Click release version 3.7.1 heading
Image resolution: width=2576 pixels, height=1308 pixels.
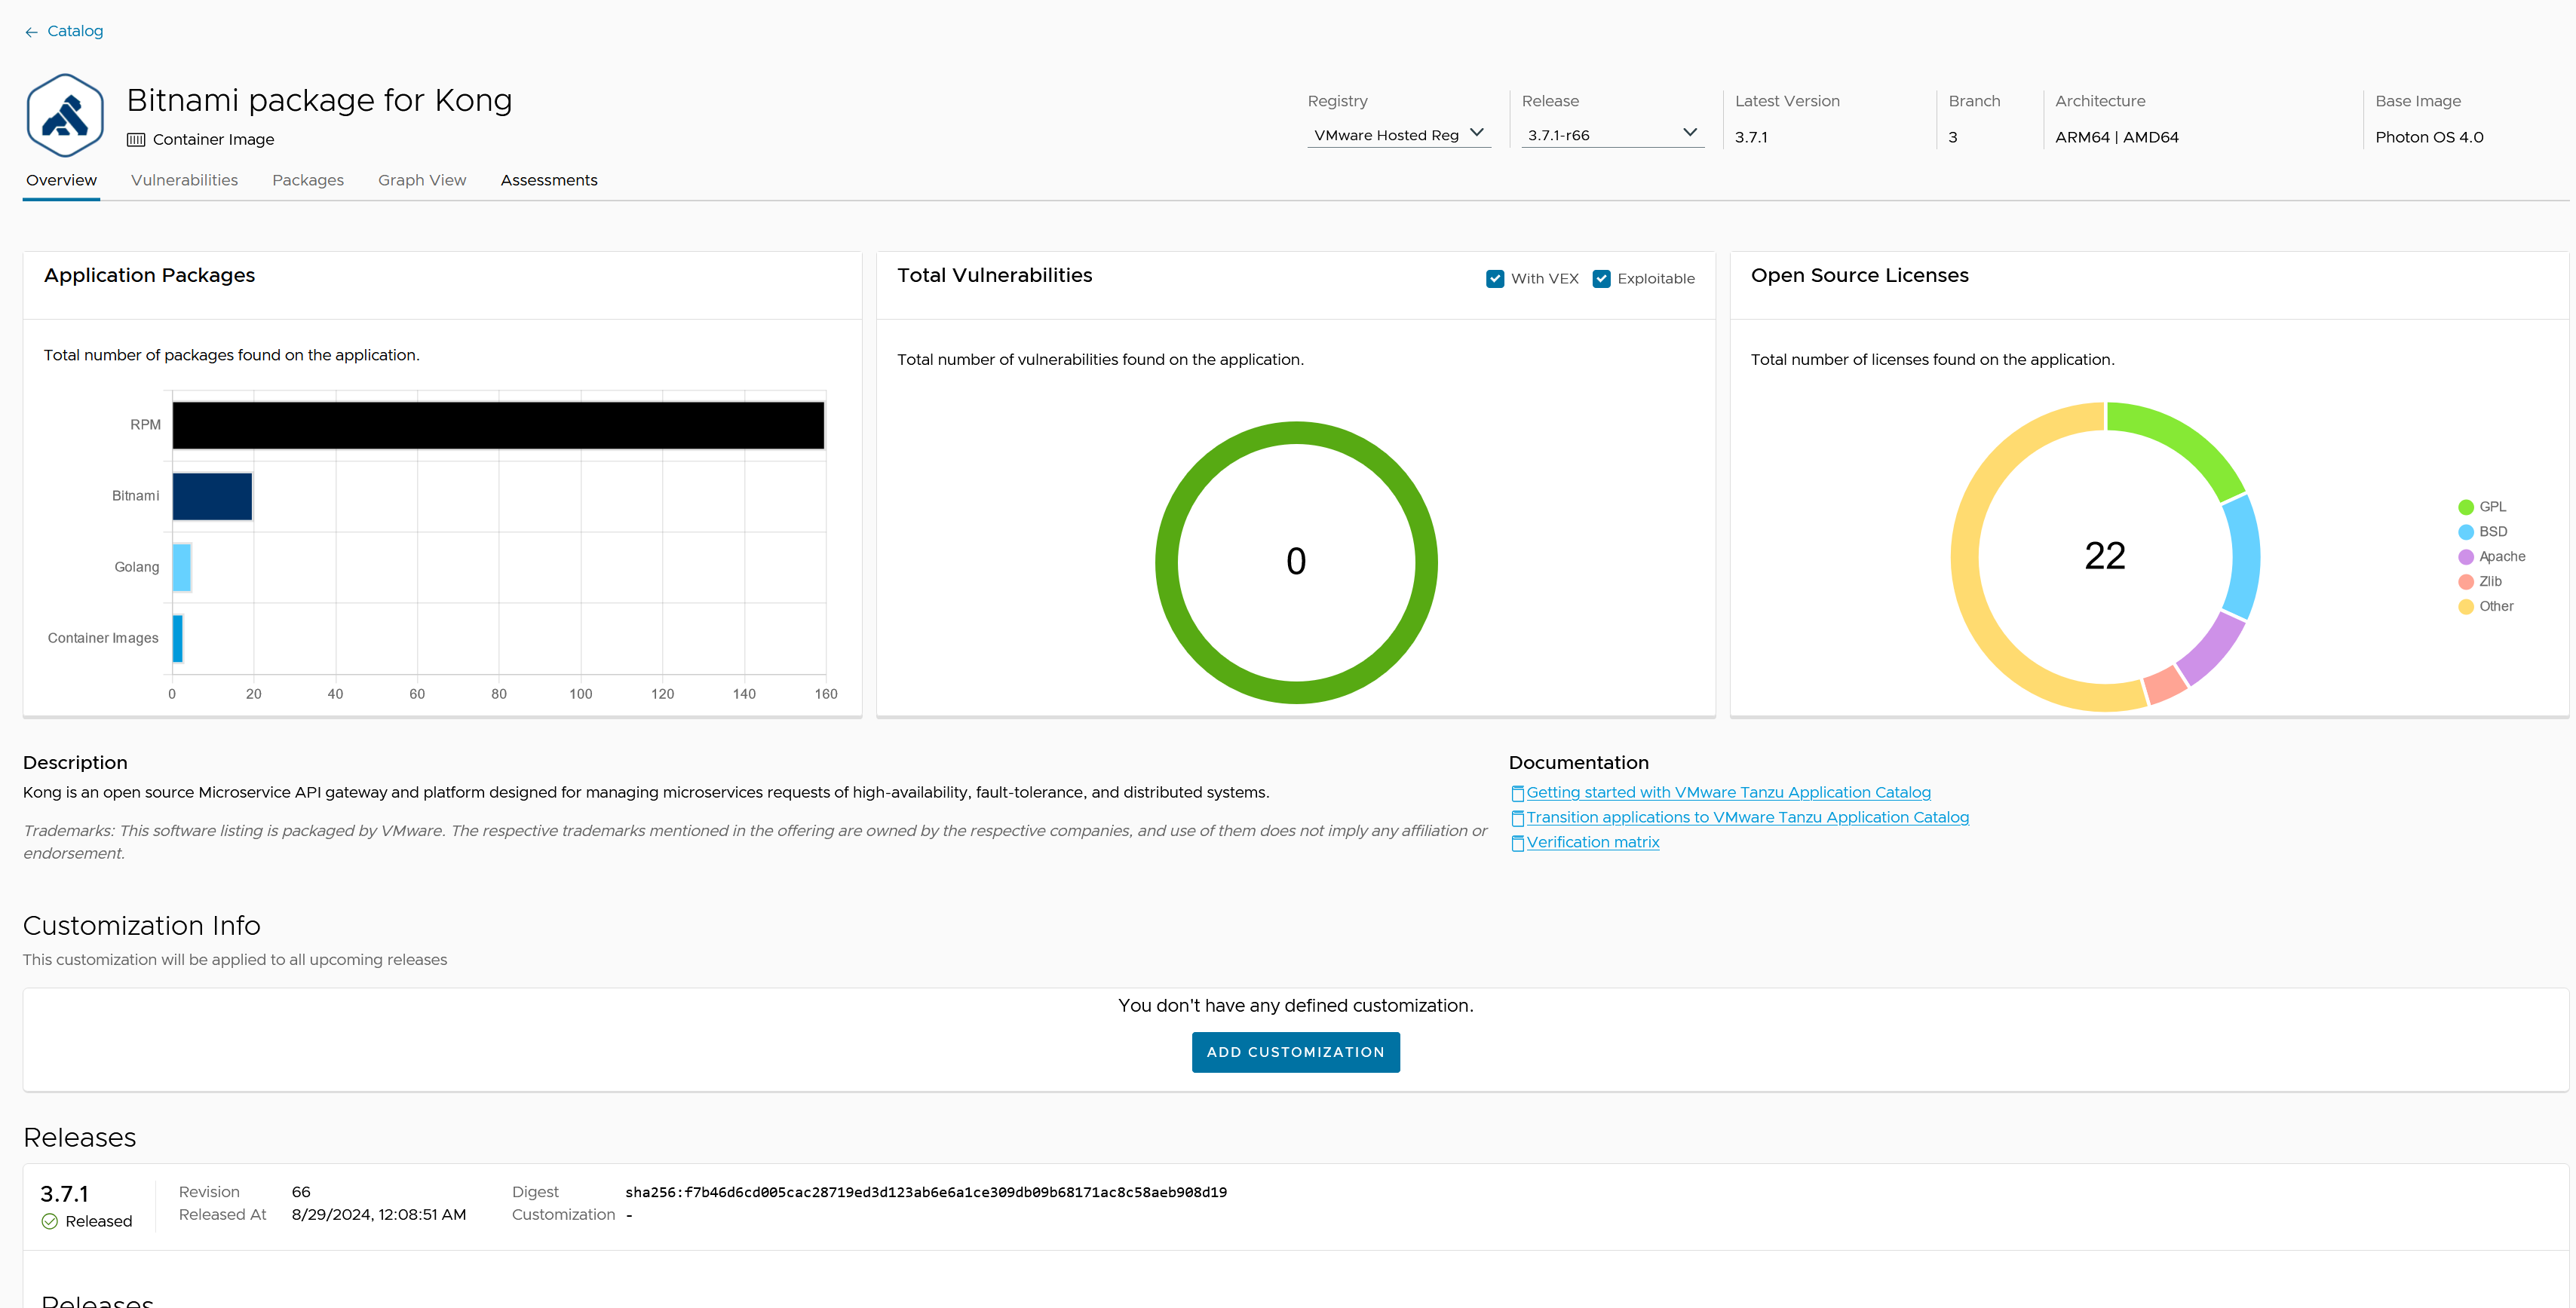click(64, 1194)
